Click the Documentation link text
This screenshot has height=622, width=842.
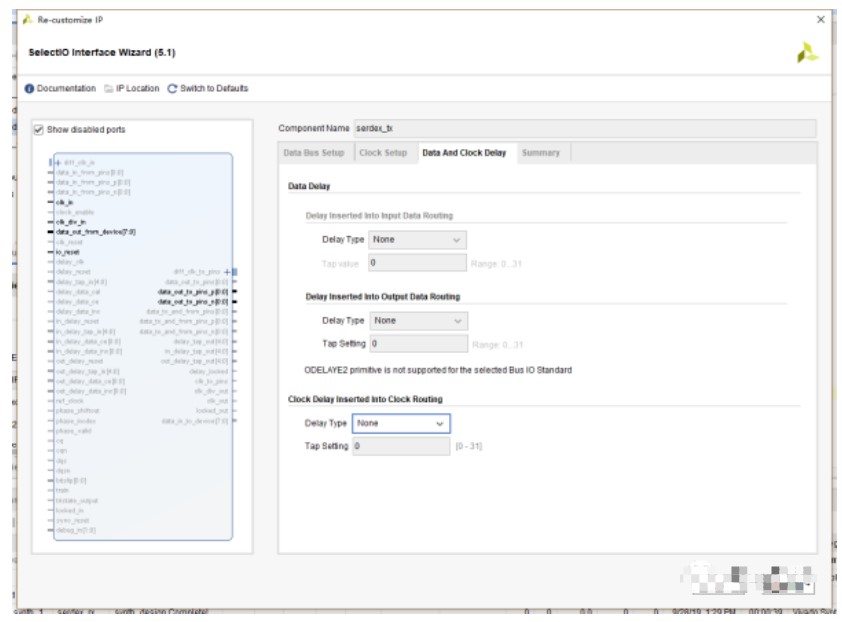(66, 89)
